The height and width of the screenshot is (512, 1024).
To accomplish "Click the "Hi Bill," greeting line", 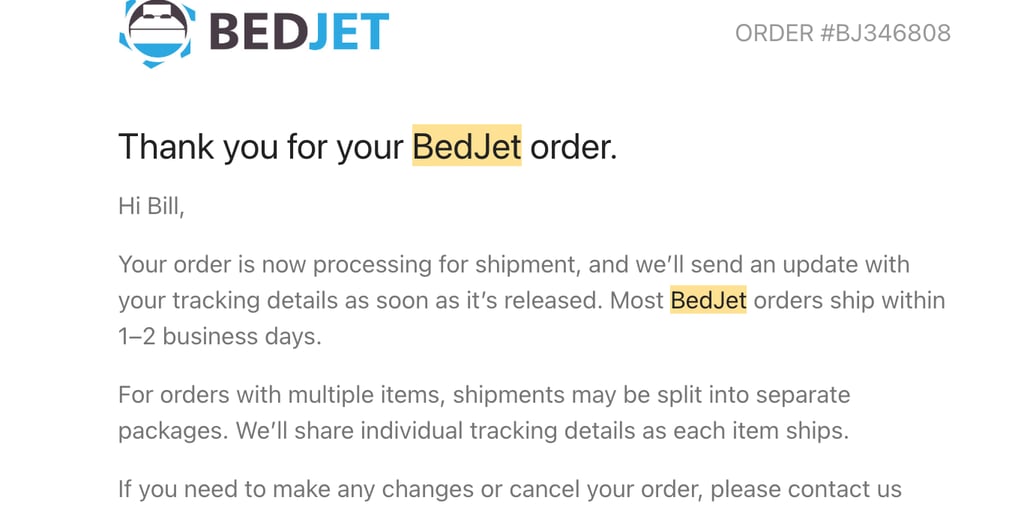I will [151, 207].
